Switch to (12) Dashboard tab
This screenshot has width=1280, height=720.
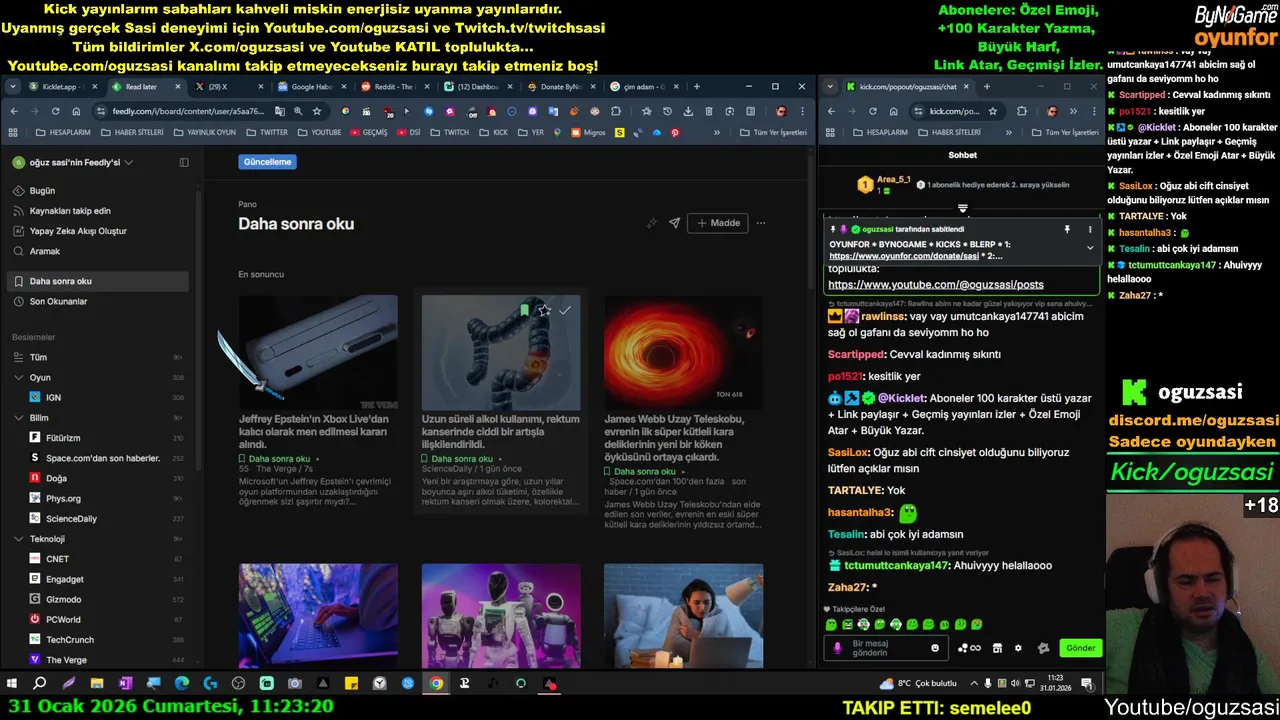(x=477, y=87)
